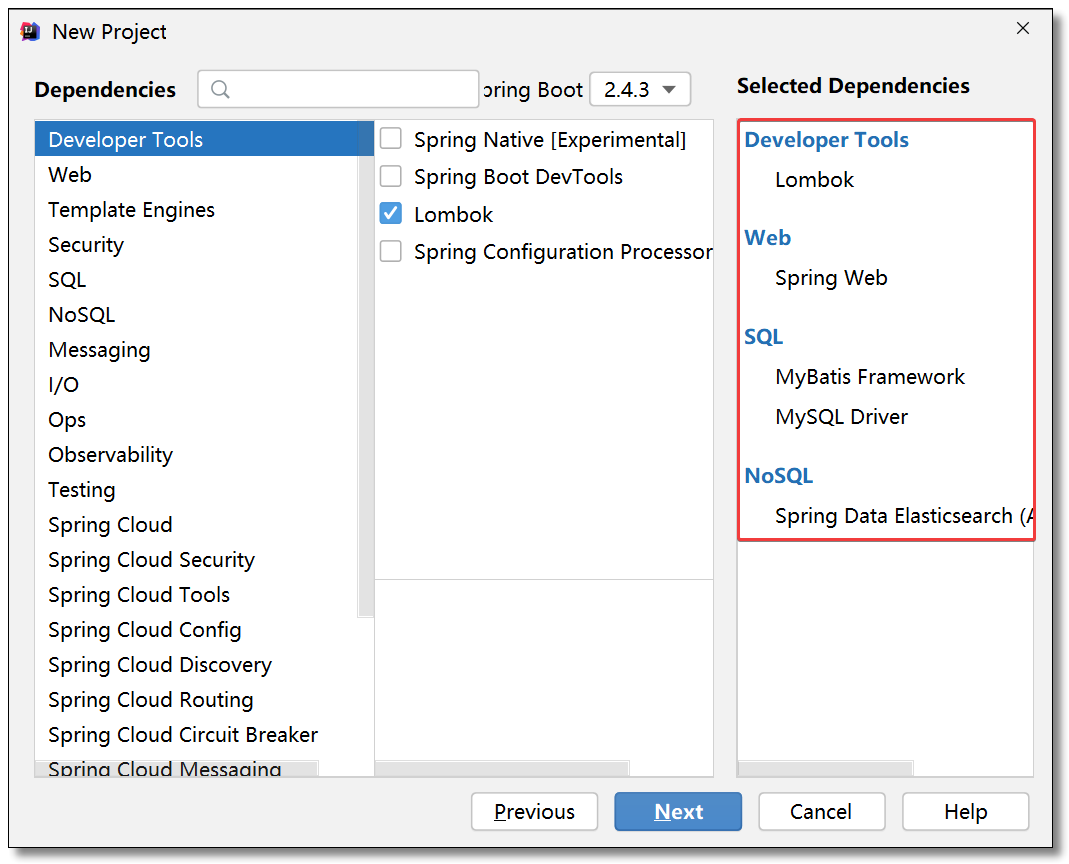Image resolution: width=1069 pixels, height=864 pixels.
Task: Select MySQL Driver in selected list
Action: 841,417
